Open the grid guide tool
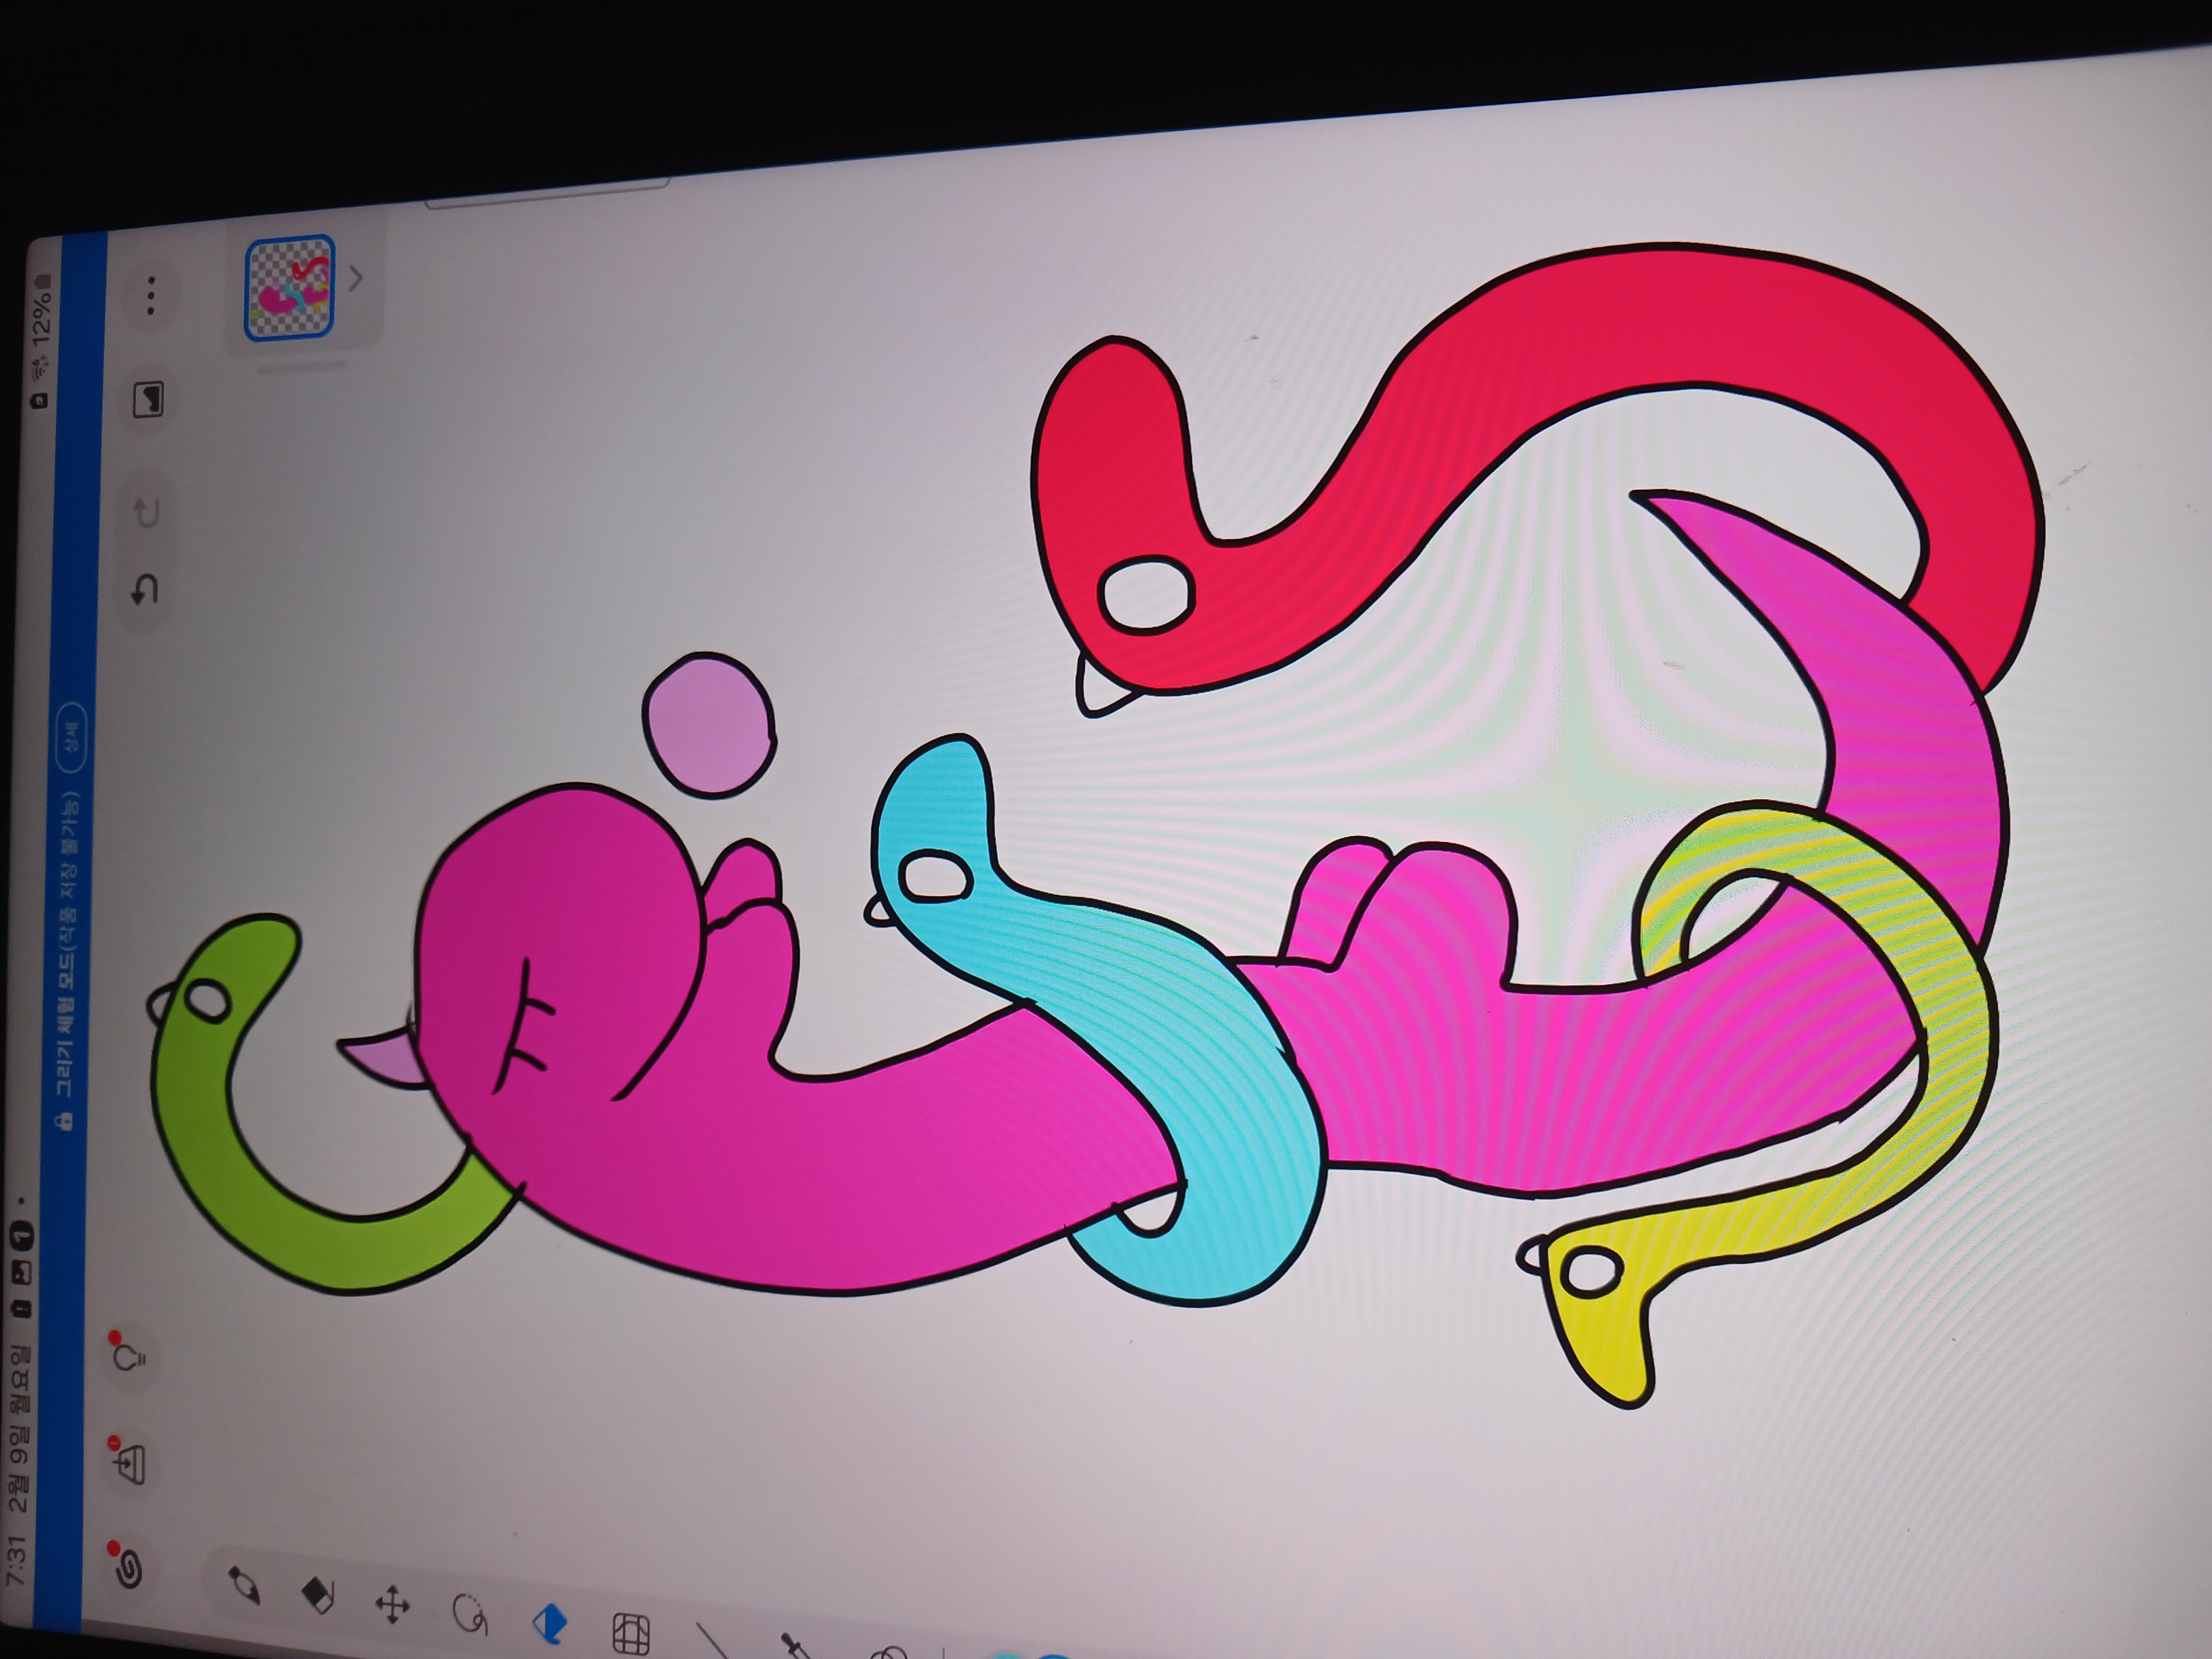2212x1659 pixels. (x=630, y=1634)
